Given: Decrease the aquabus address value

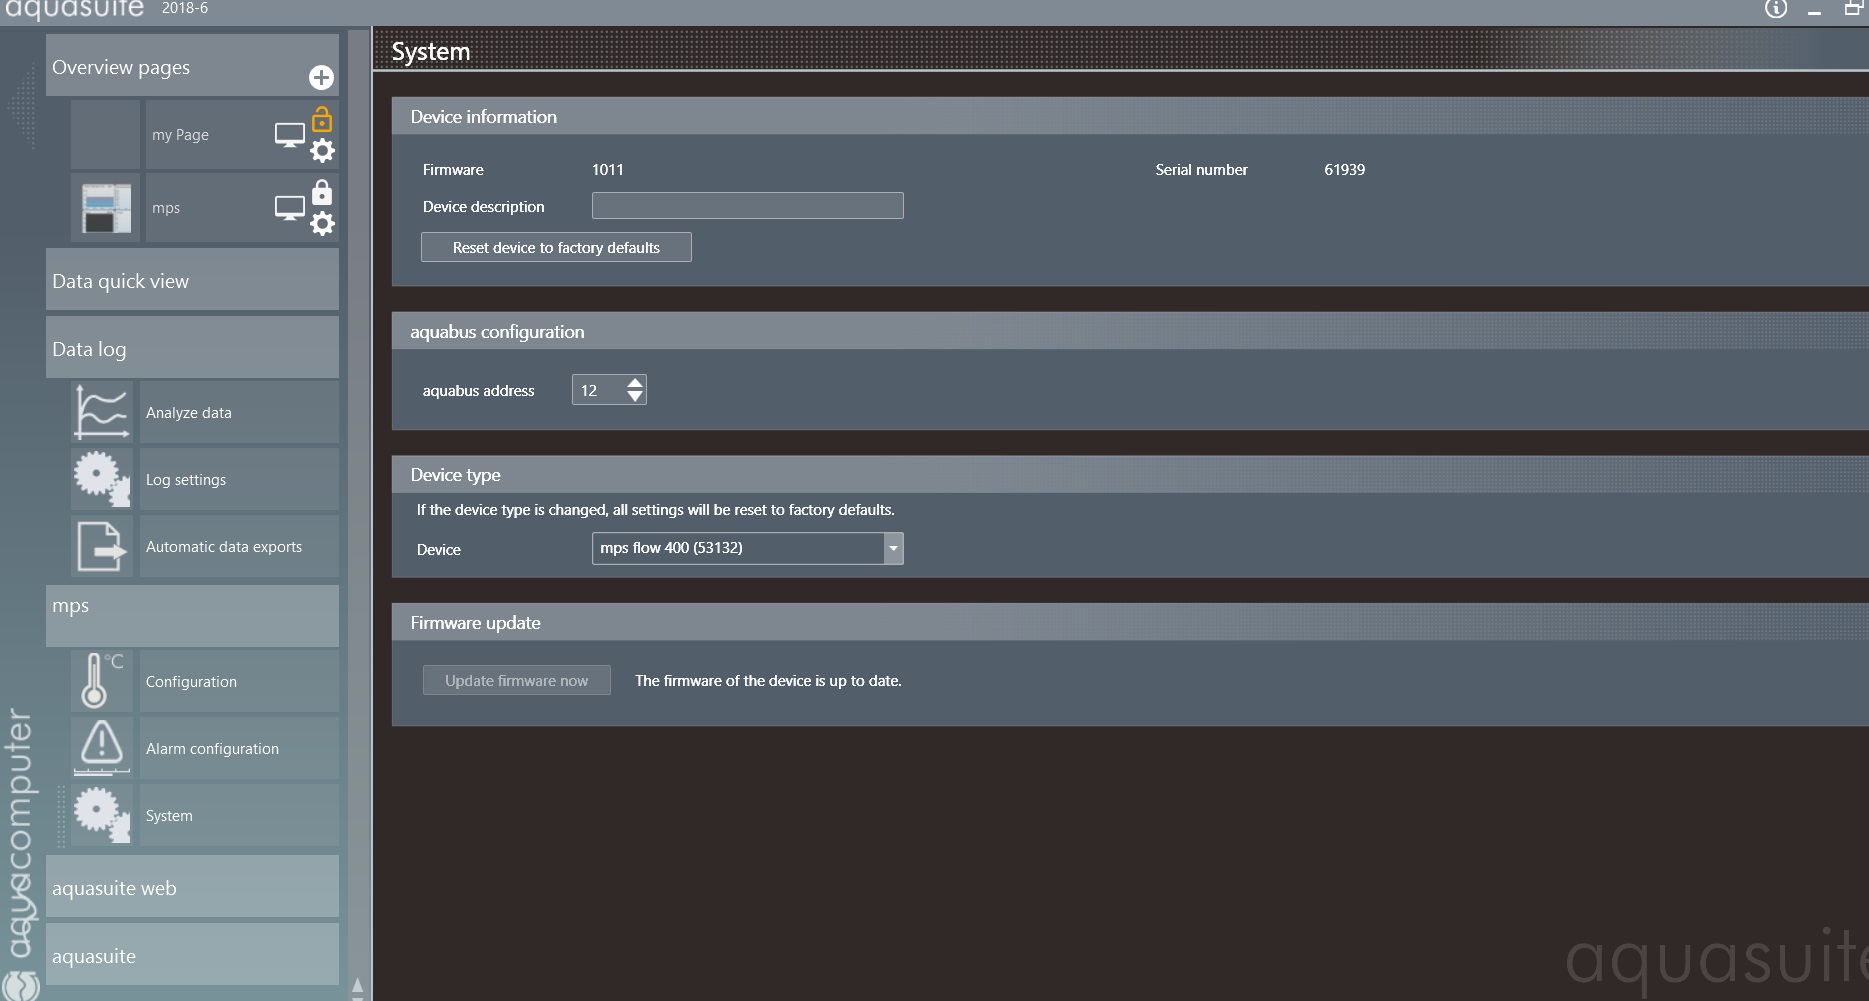Looking at the screenshot, I should (x=635, y=397).
